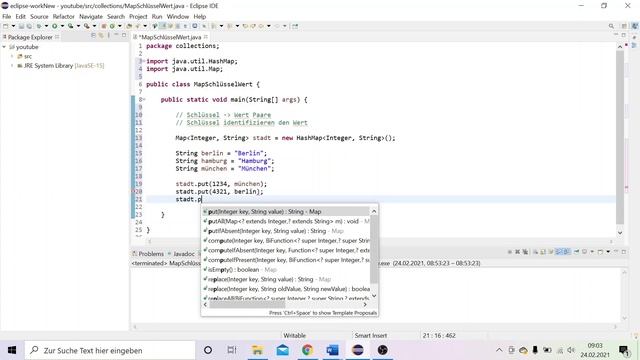Expand the src folder tree node
The width and height of the screenshot is (640, 360).
[x=12, y=56]
